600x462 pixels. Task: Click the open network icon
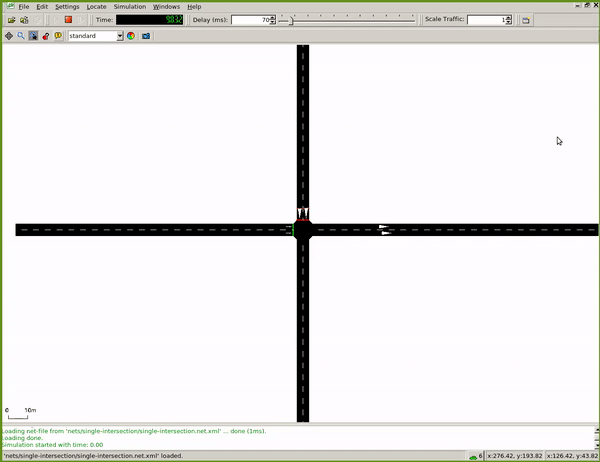tap(24, 20)
